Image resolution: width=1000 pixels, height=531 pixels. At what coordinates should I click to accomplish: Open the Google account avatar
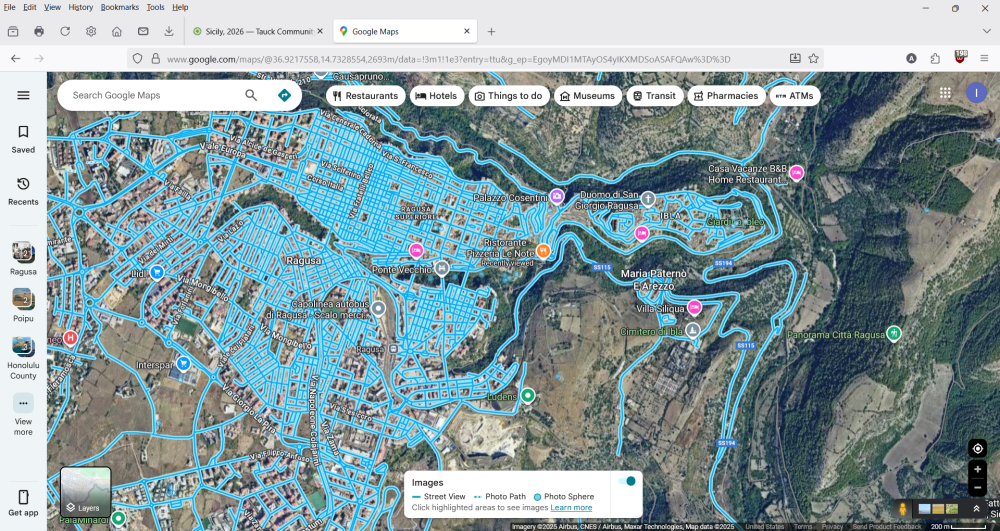click(x=976, y=93)
